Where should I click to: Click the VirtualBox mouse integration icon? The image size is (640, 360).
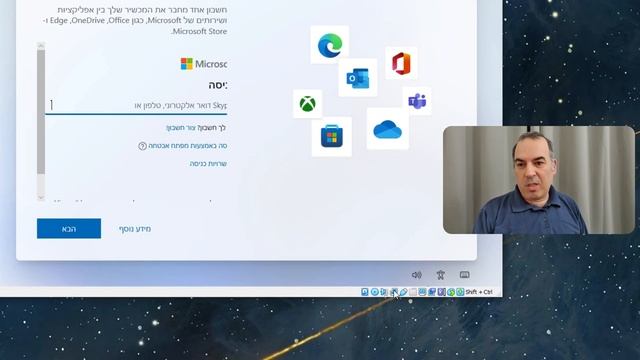click(451, 292)
